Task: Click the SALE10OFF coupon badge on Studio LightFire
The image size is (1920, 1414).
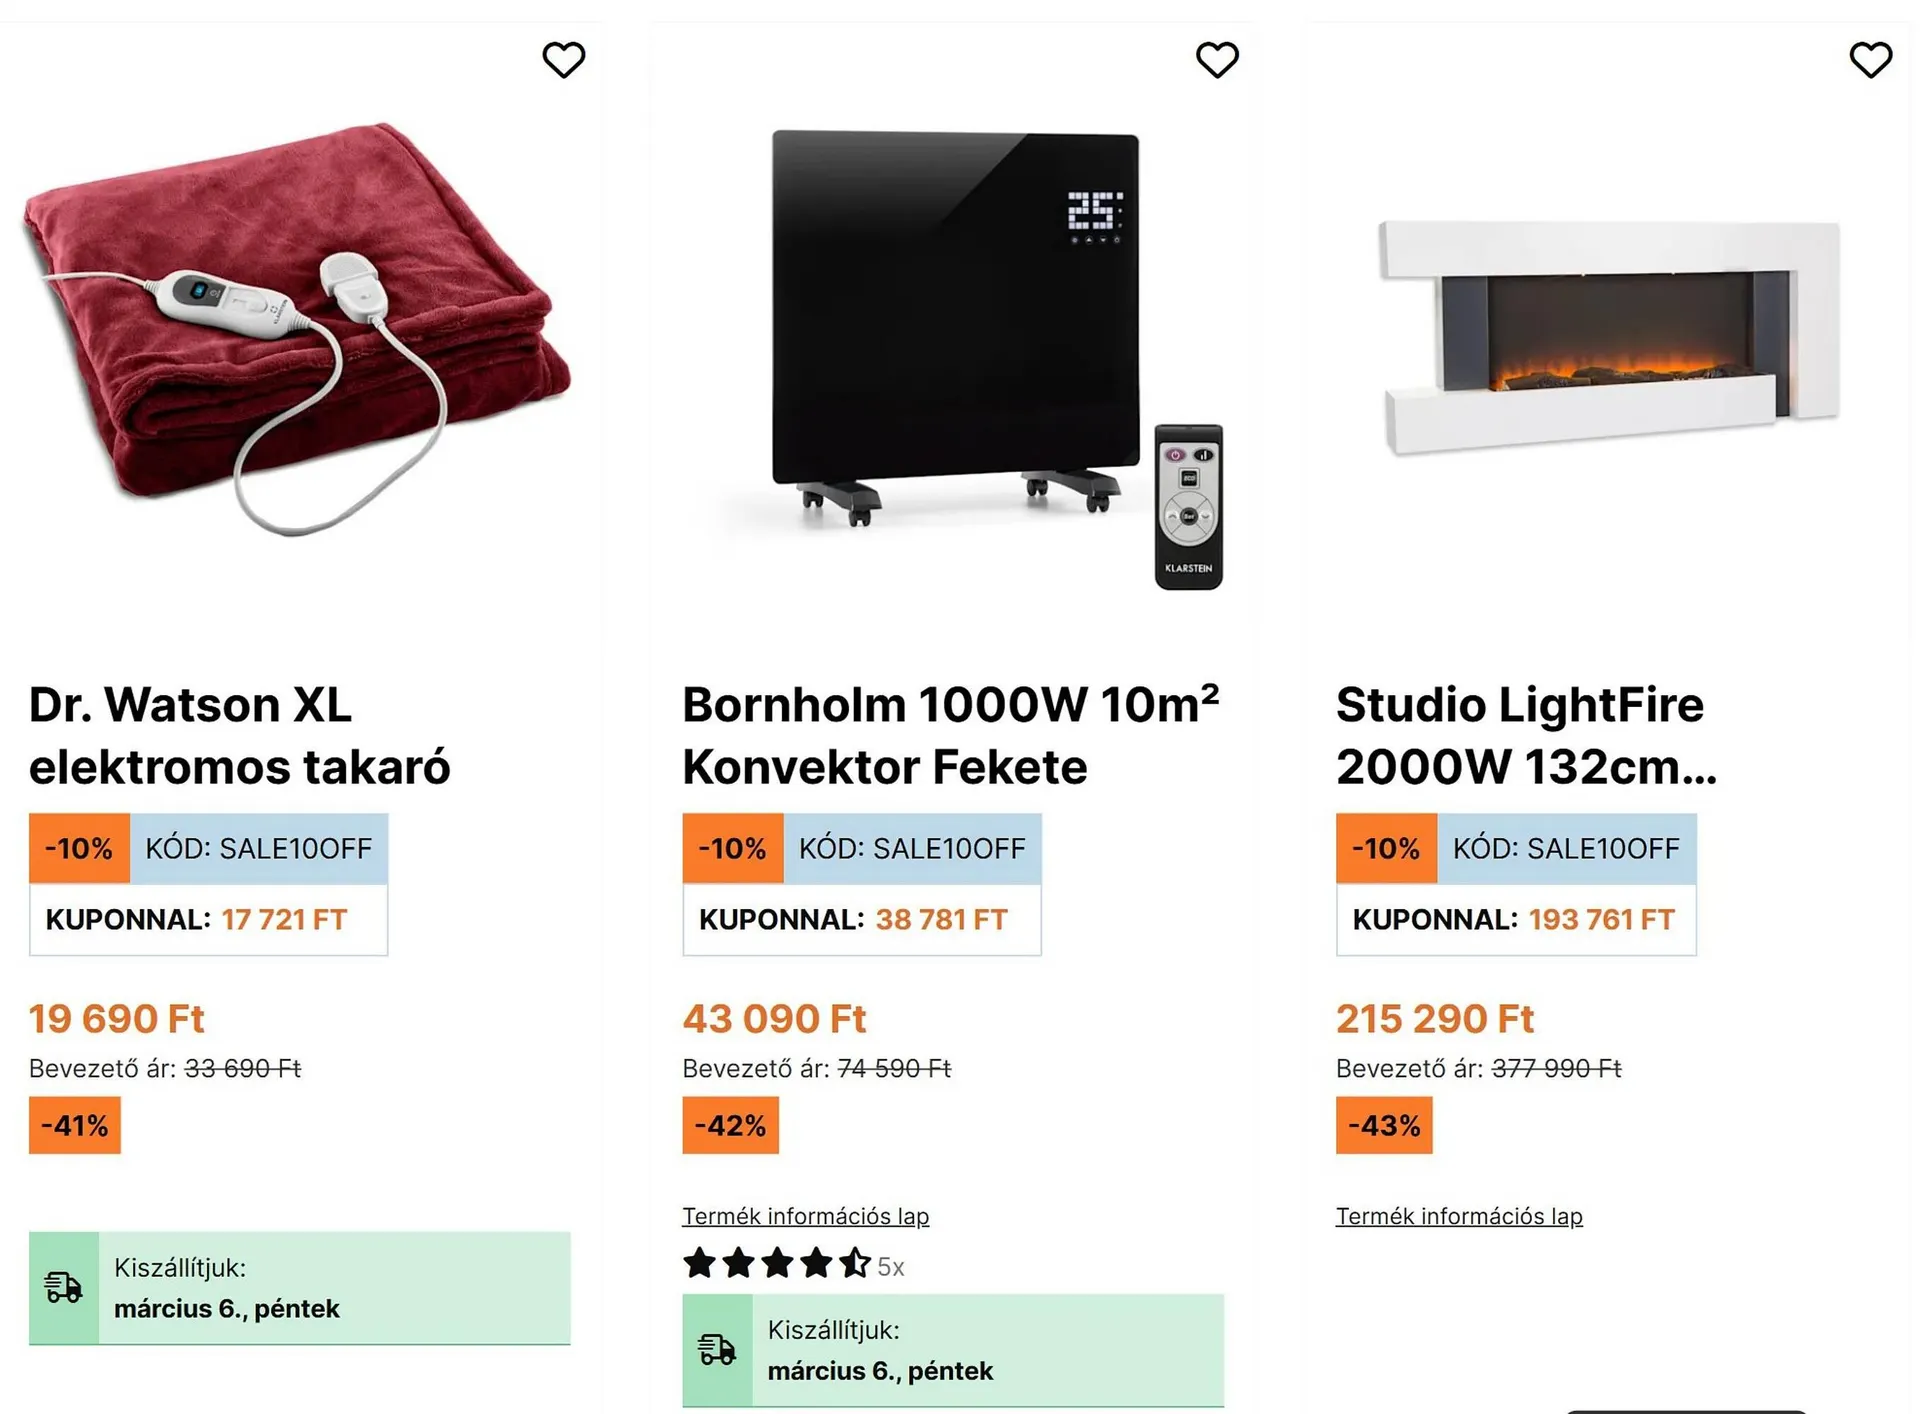Action: click(x=1566, y=849)
